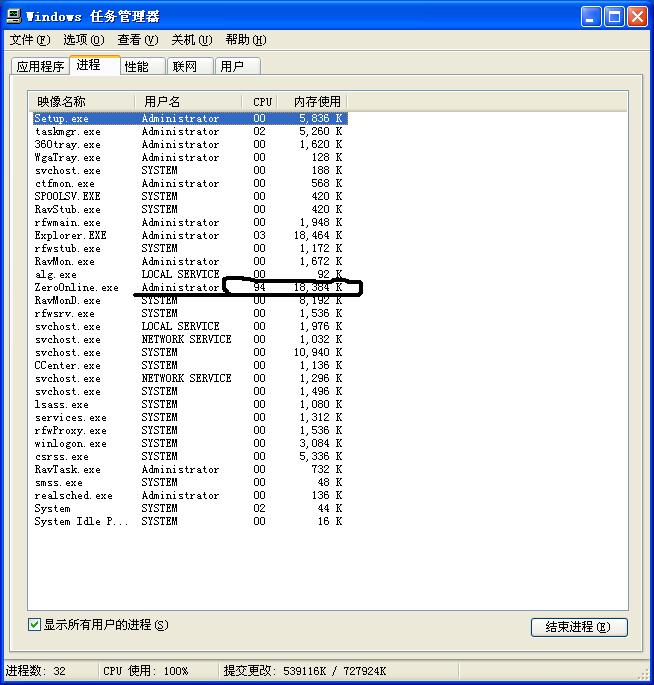Screen dimensions: 654x685
Task: Open the 关机(U) menu
Action: coord(192,40)
